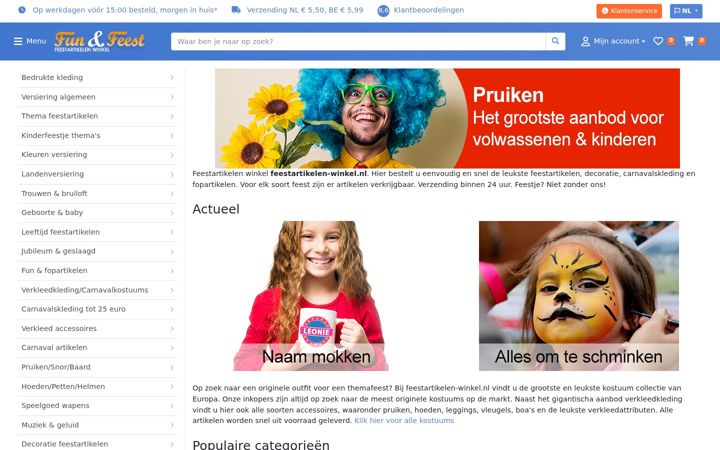
Task: Open the wishlist heart icon
Action: (658, 41)
